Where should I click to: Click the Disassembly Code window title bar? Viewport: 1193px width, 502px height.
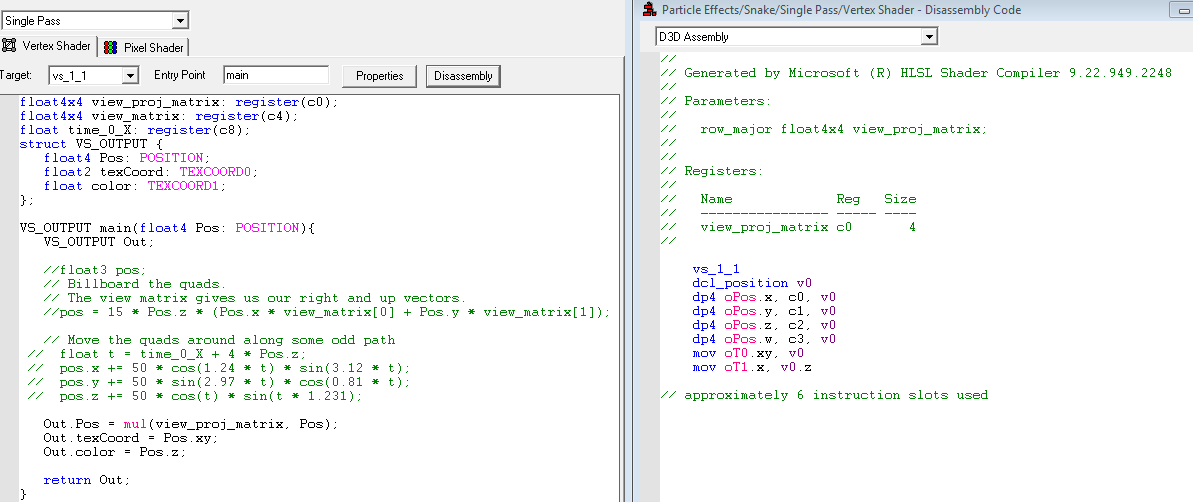pyautogui.click(x=850, y=10)
